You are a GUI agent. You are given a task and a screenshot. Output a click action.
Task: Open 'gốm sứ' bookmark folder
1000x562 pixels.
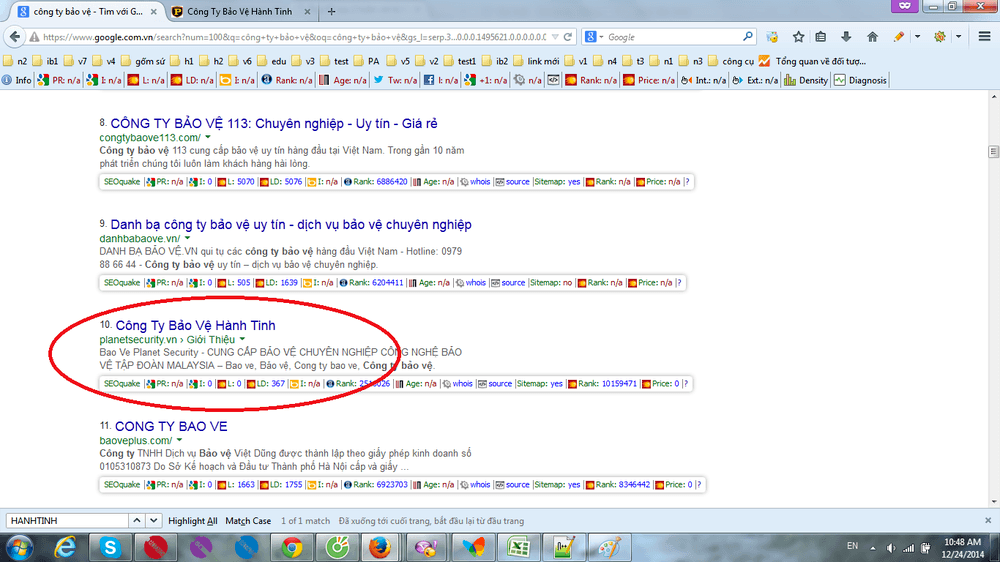[x=143, y=61]
